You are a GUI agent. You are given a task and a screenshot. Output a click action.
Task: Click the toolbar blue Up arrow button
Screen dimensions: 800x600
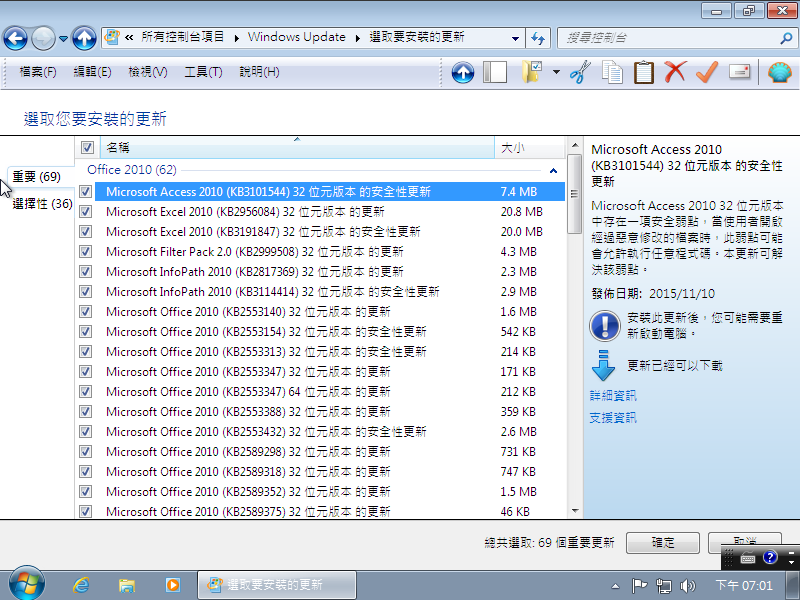click(x=463, y=72)
